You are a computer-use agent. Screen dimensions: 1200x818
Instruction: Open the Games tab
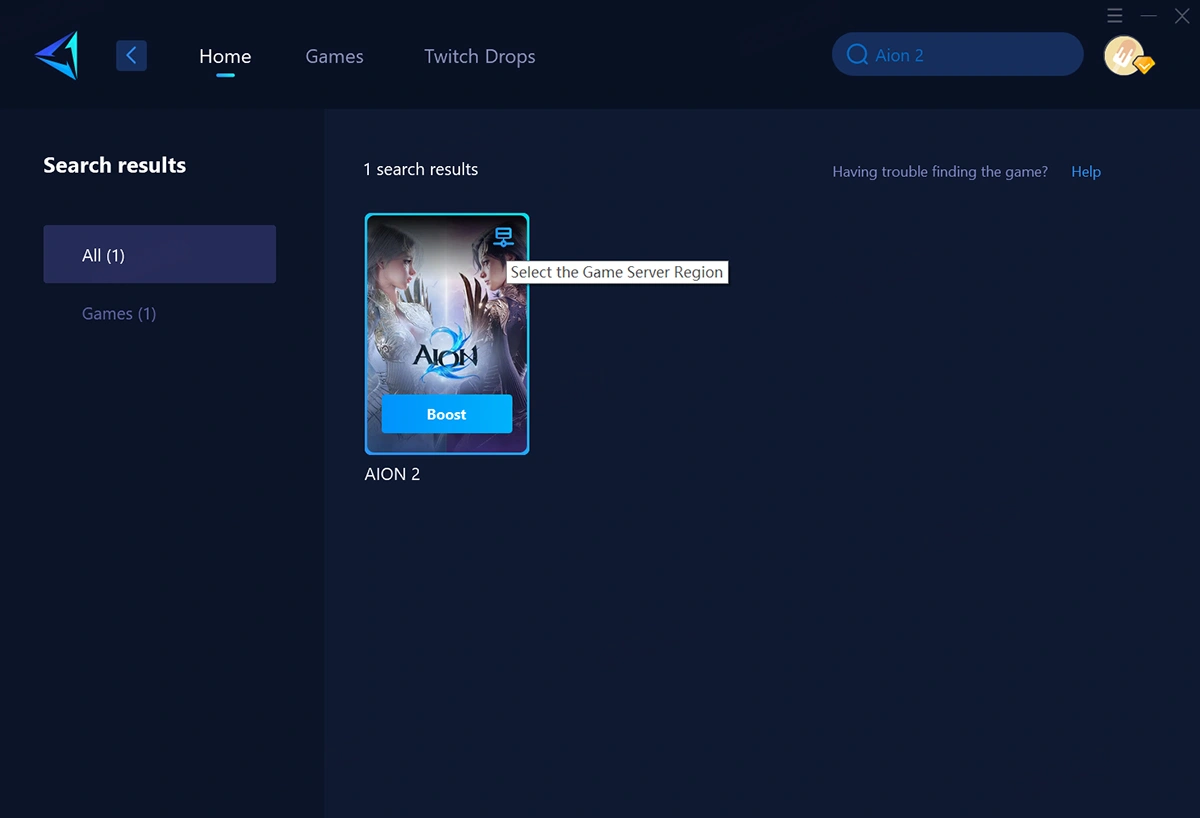(334, 56)
